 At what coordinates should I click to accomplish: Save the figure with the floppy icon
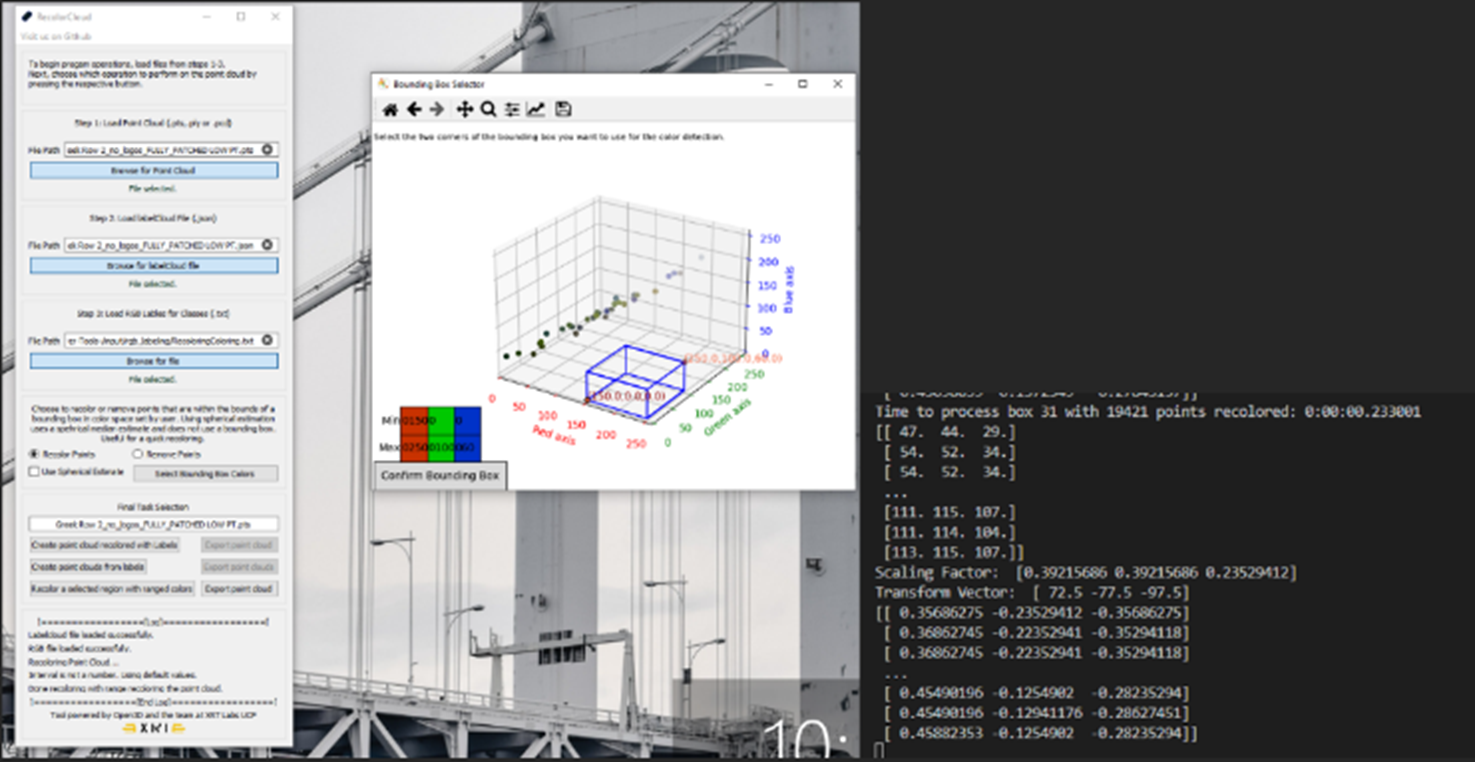pos(563,110)
